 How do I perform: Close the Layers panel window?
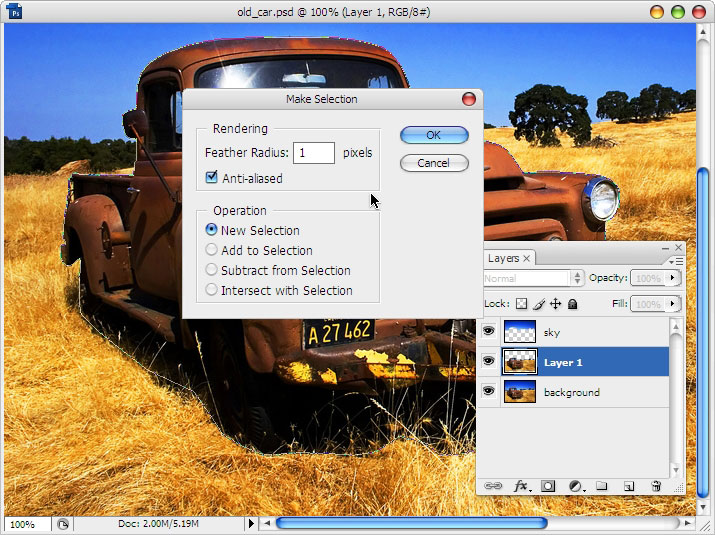(679, 247)
